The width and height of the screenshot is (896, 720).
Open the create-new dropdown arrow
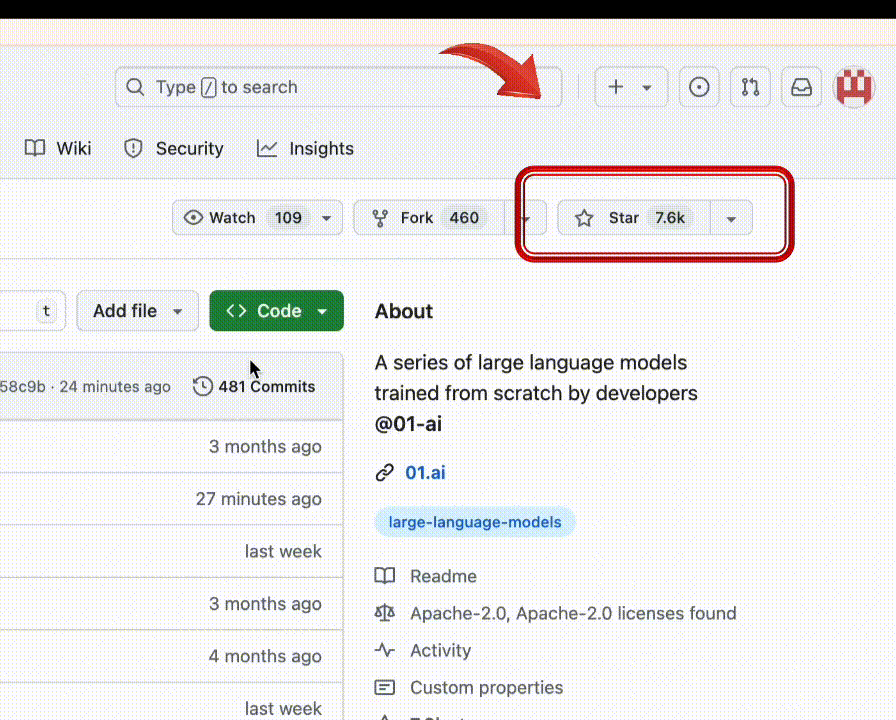click(647, 88)
